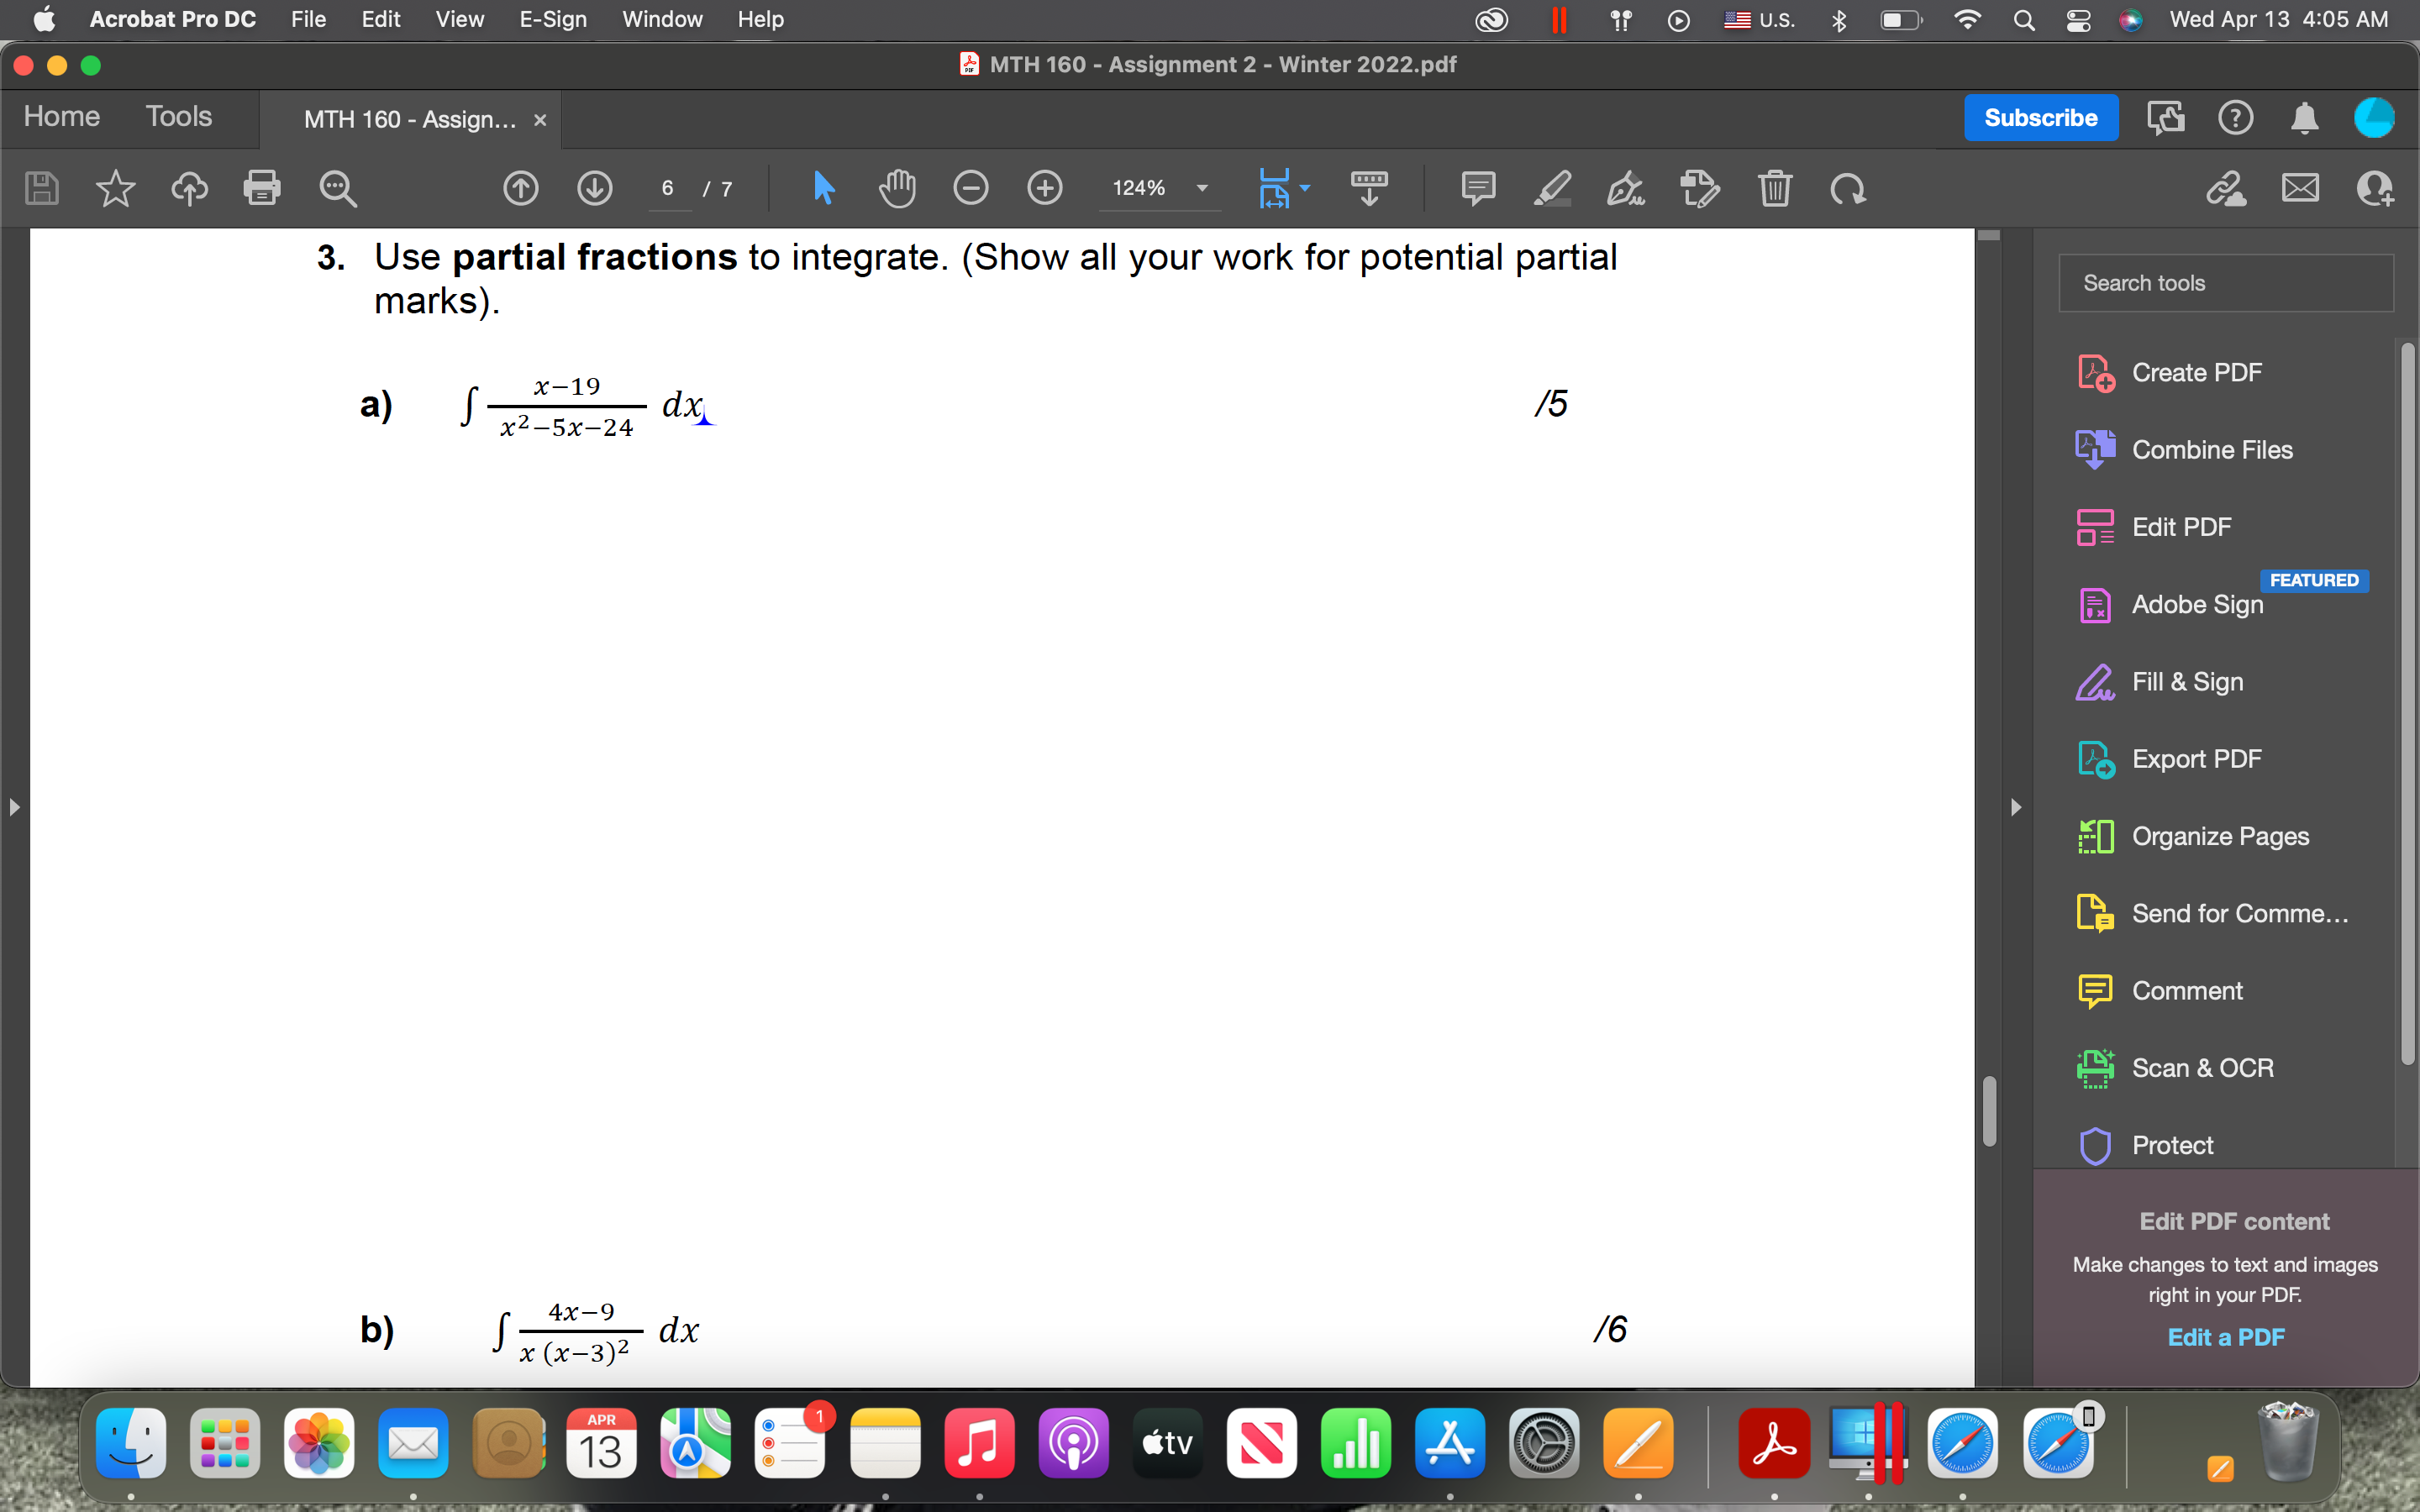
Task: Expand the left navigation panel
Action: coord(14,806)
